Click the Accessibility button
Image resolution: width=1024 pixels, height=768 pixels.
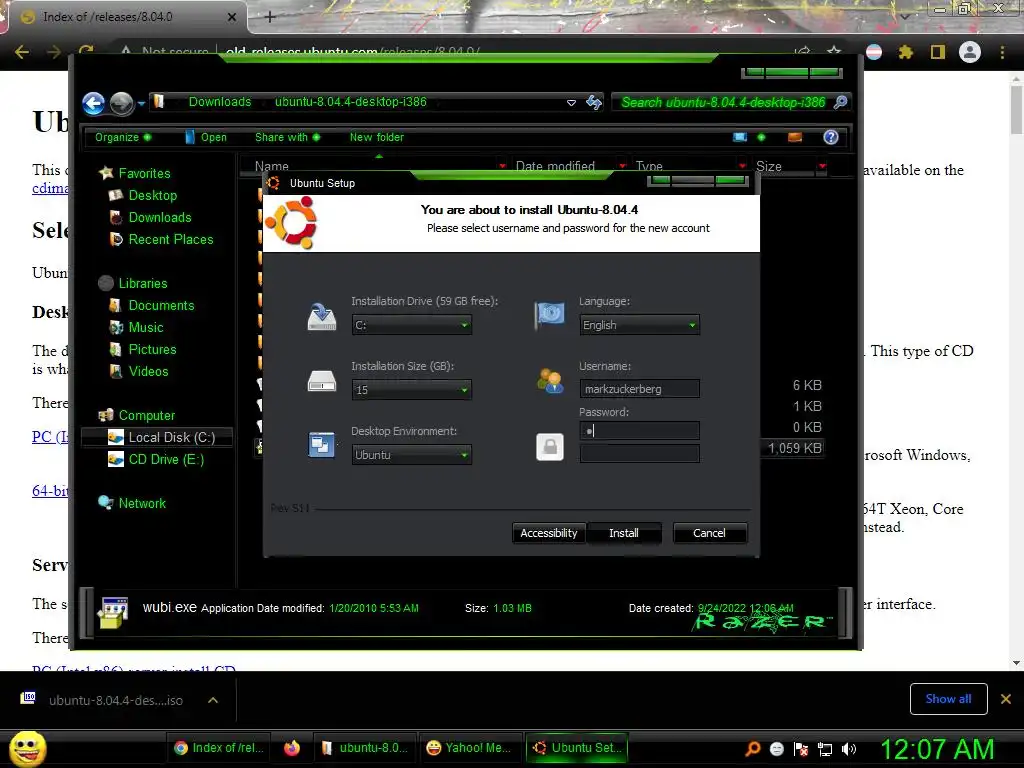coord(549,533)
